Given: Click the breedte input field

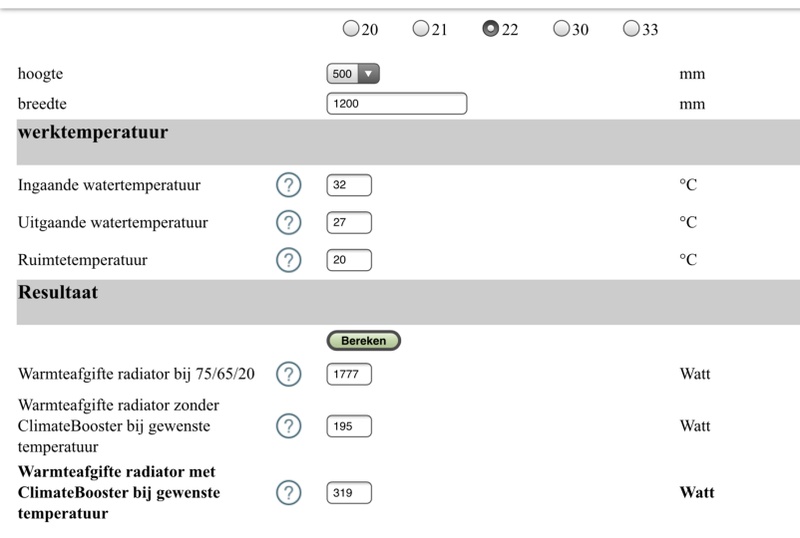Looking at the screenshot, I should click(396, 103).
